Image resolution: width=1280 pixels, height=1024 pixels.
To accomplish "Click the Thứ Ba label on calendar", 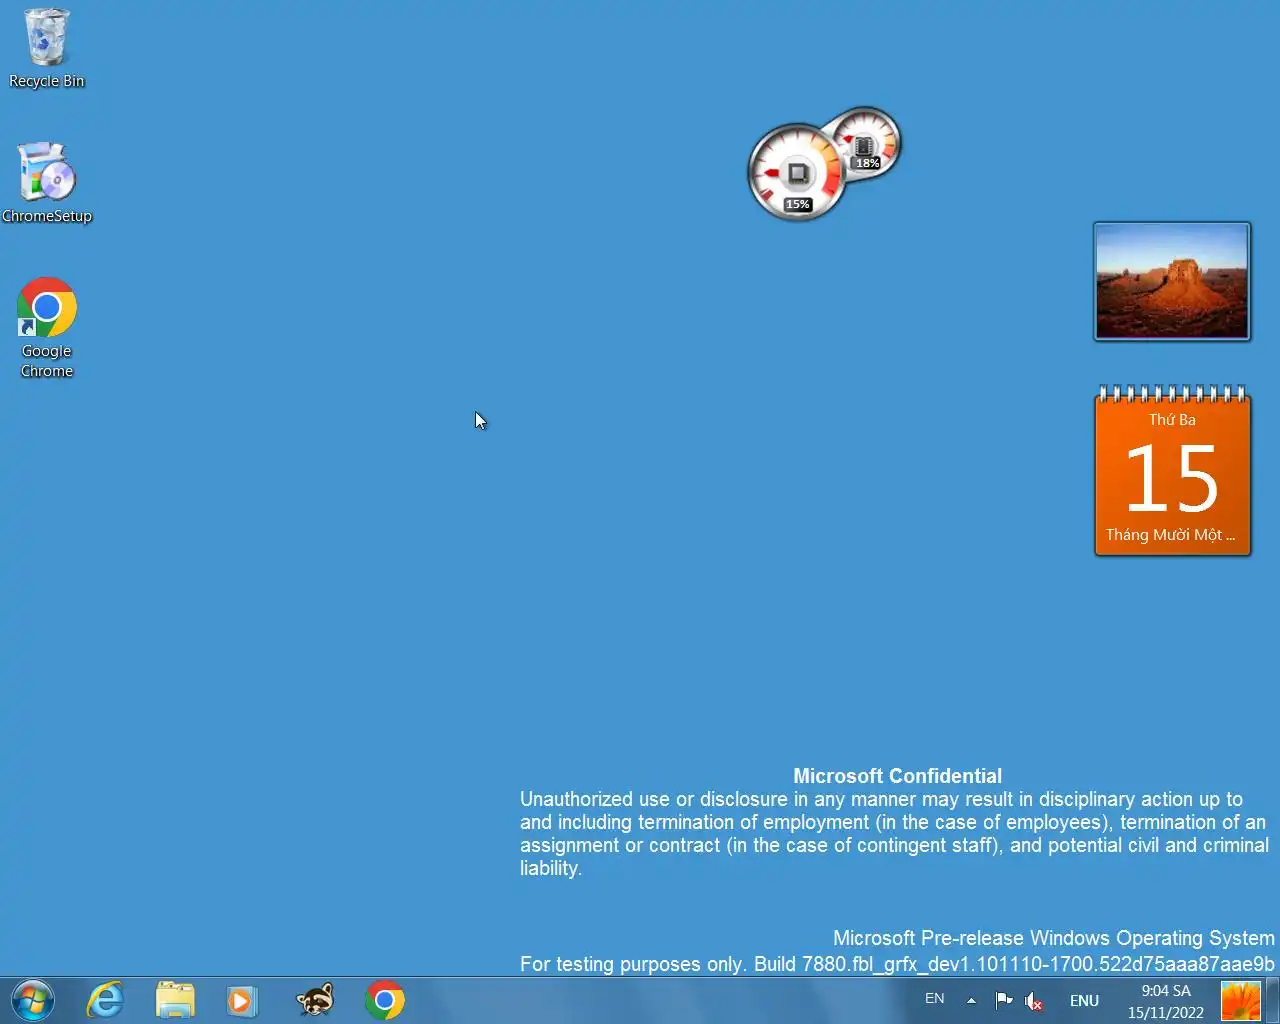I will tap(1172, 419).
